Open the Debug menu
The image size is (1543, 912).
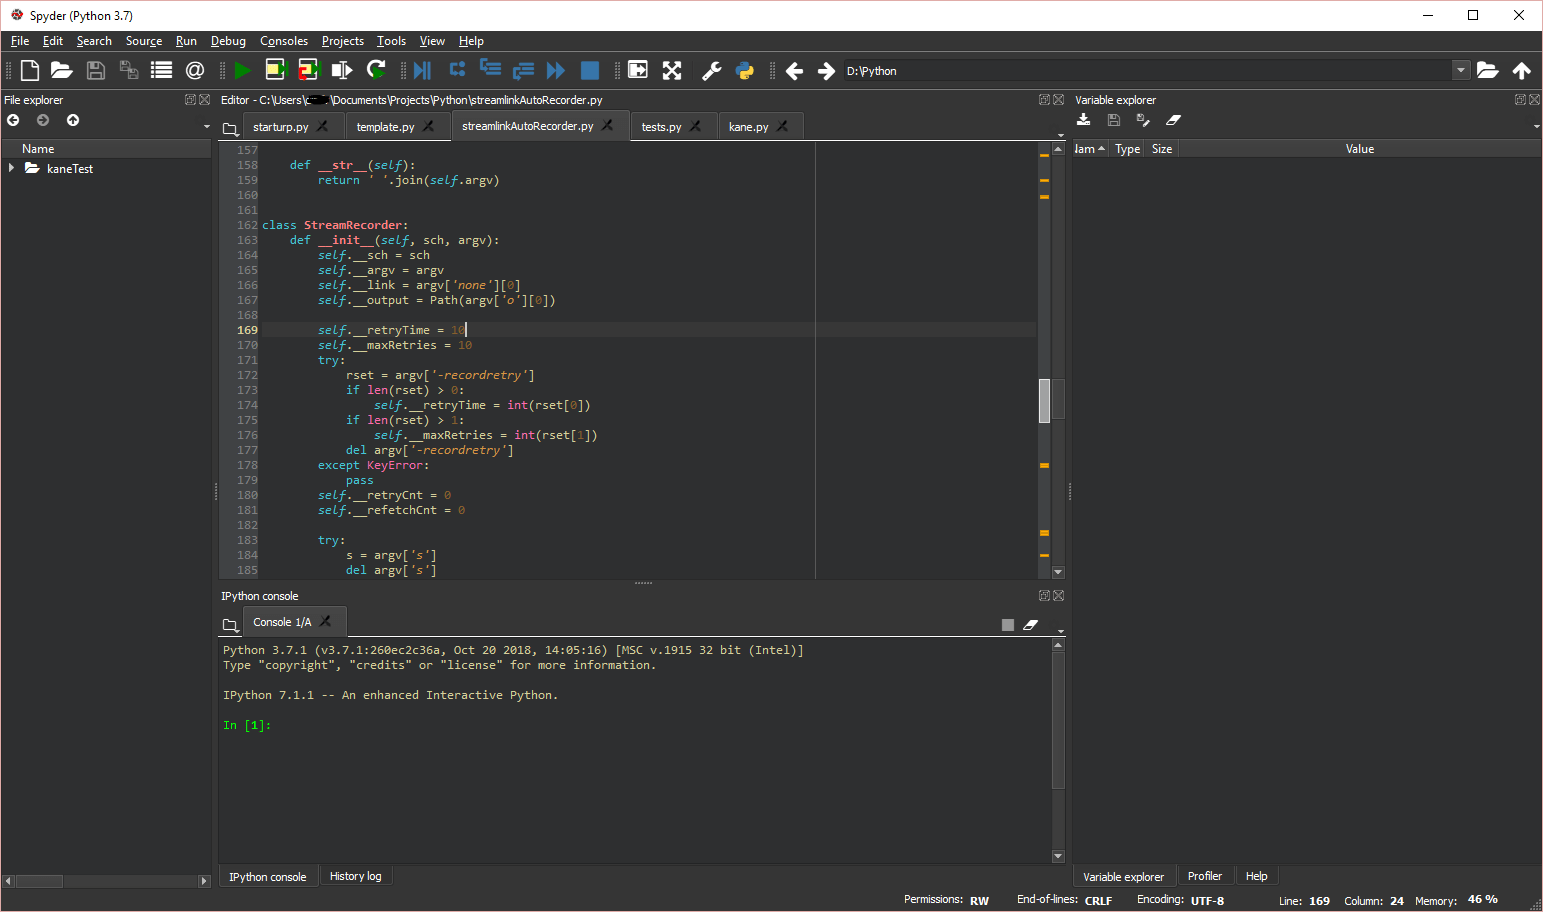(x=228, y=41)
